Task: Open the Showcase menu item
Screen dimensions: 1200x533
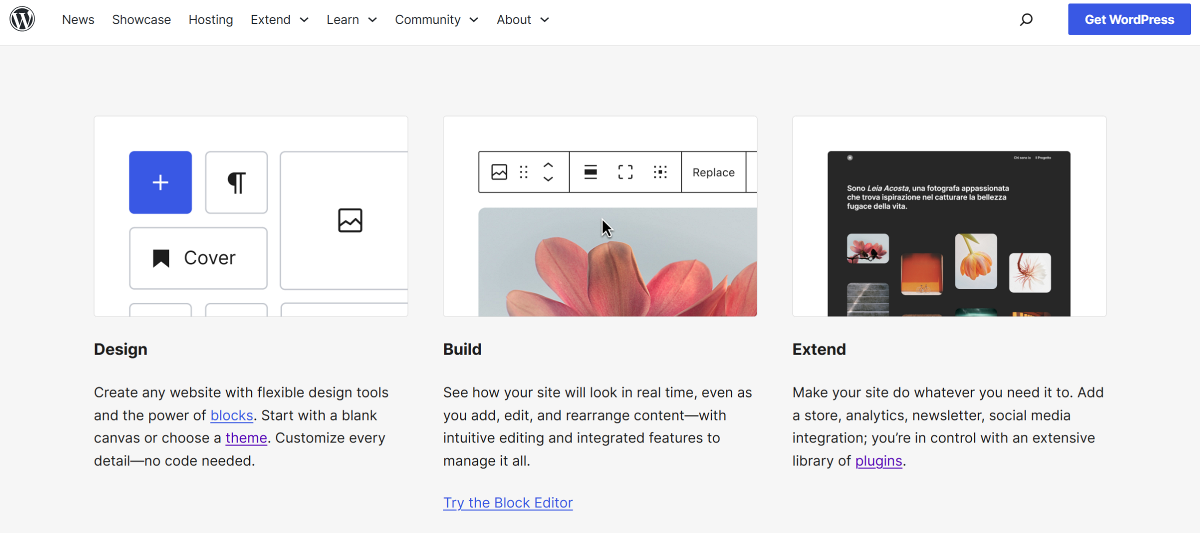Action: (141, 20)
